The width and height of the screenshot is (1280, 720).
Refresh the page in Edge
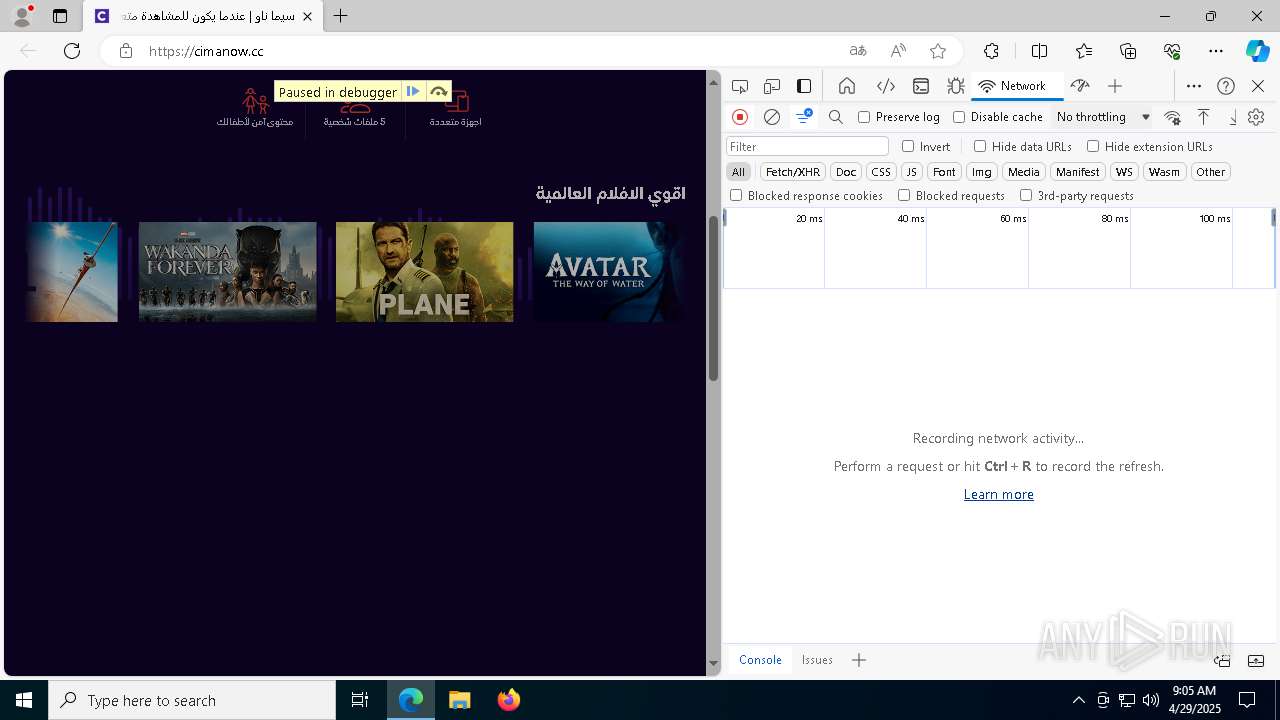pyautogui.click(x=72, y=51)
